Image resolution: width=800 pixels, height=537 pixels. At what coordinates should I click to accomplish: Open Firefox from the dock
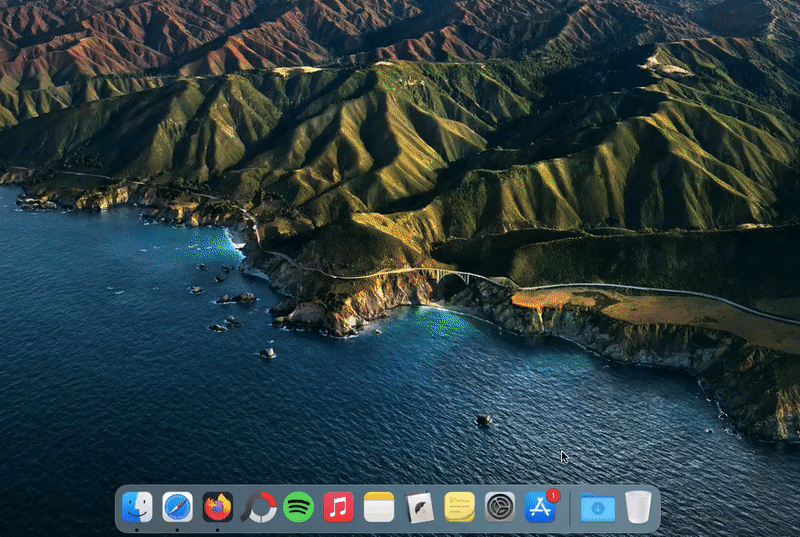coord(217,507)
